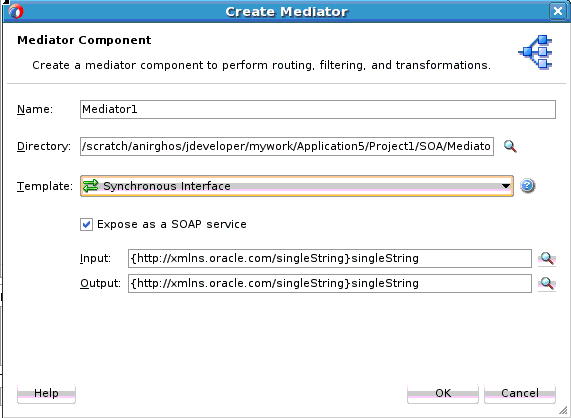
Task: Click the dialog resize grip corner
Action: tap(563, 410)
